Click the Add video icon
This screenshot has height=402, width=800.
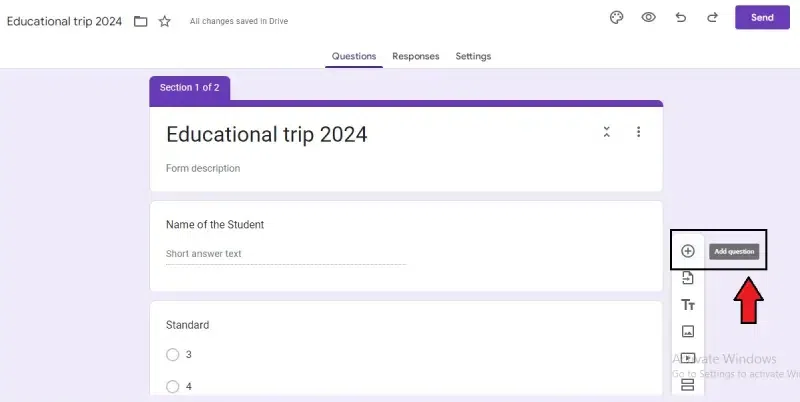[687, 358]
